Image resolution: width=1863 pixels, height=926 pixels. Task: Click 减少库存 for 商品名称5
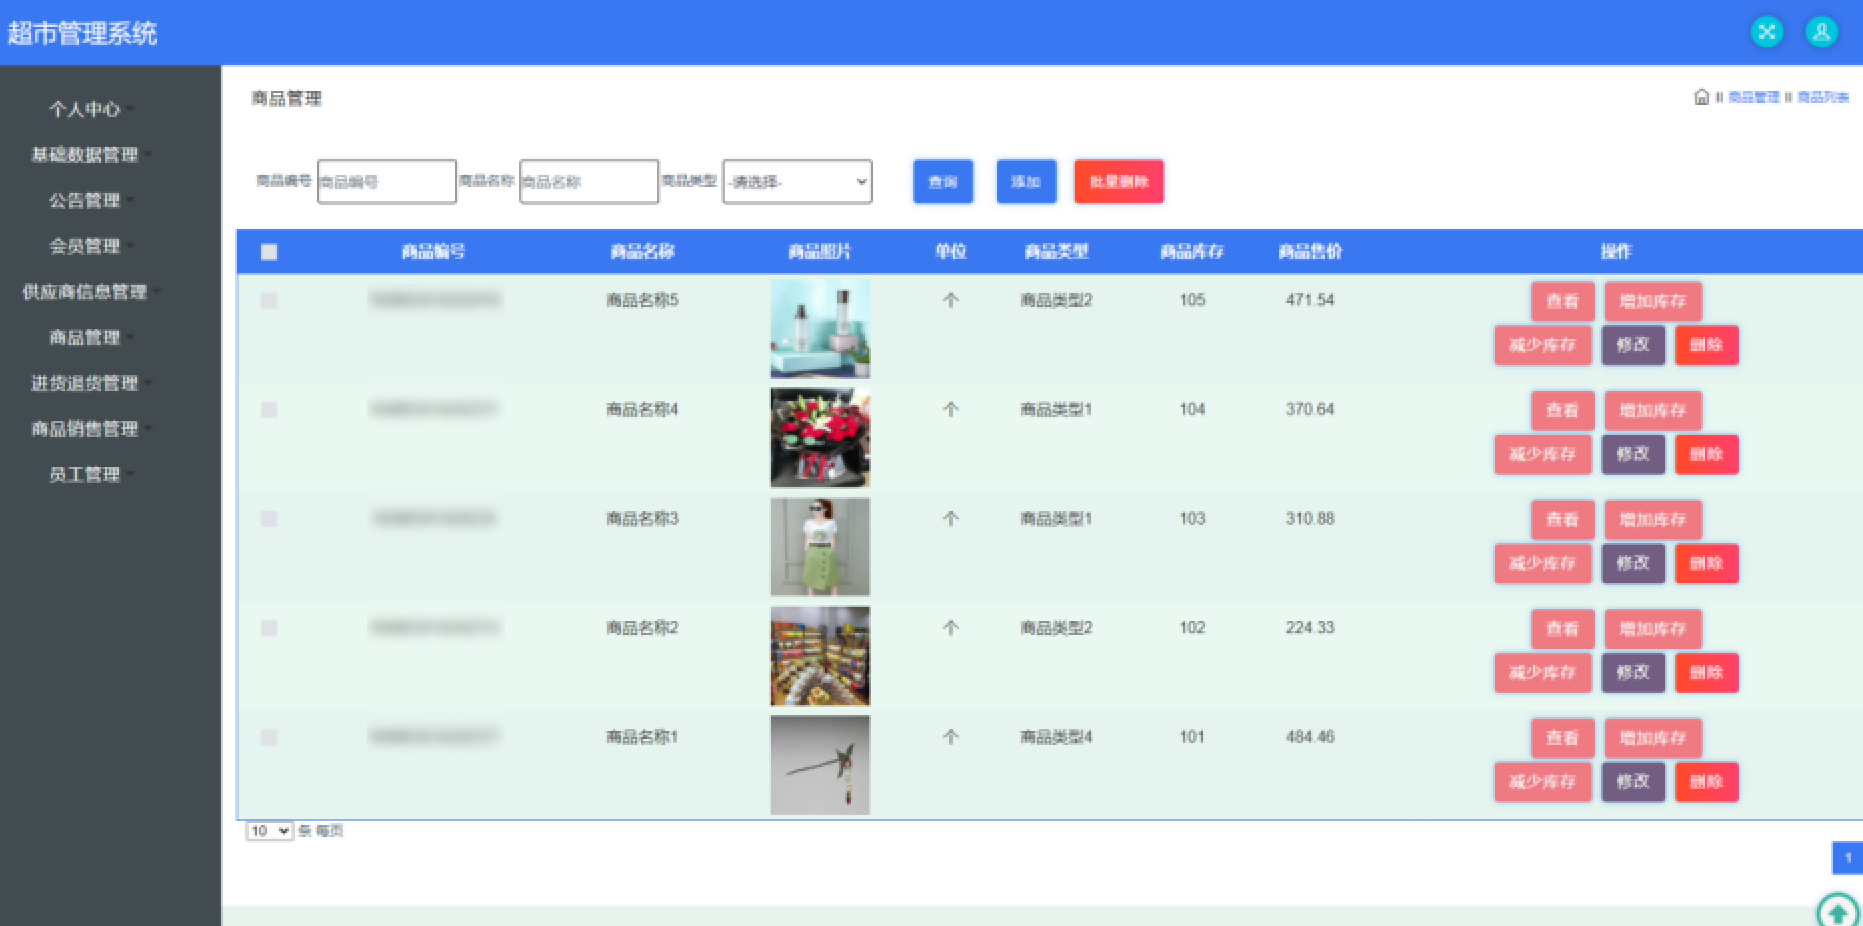point(1542,345)
